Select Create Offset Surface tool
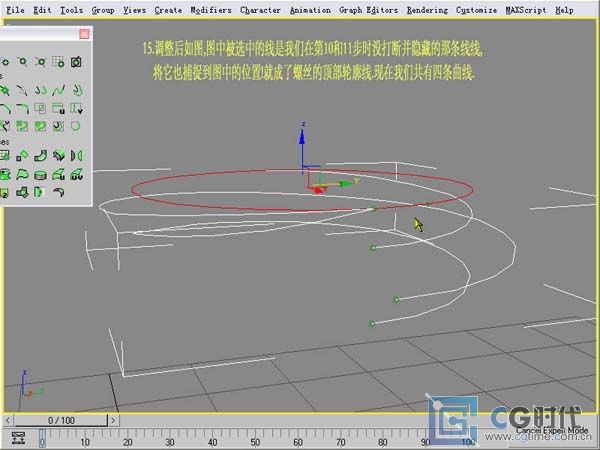 tap(58, 156)
